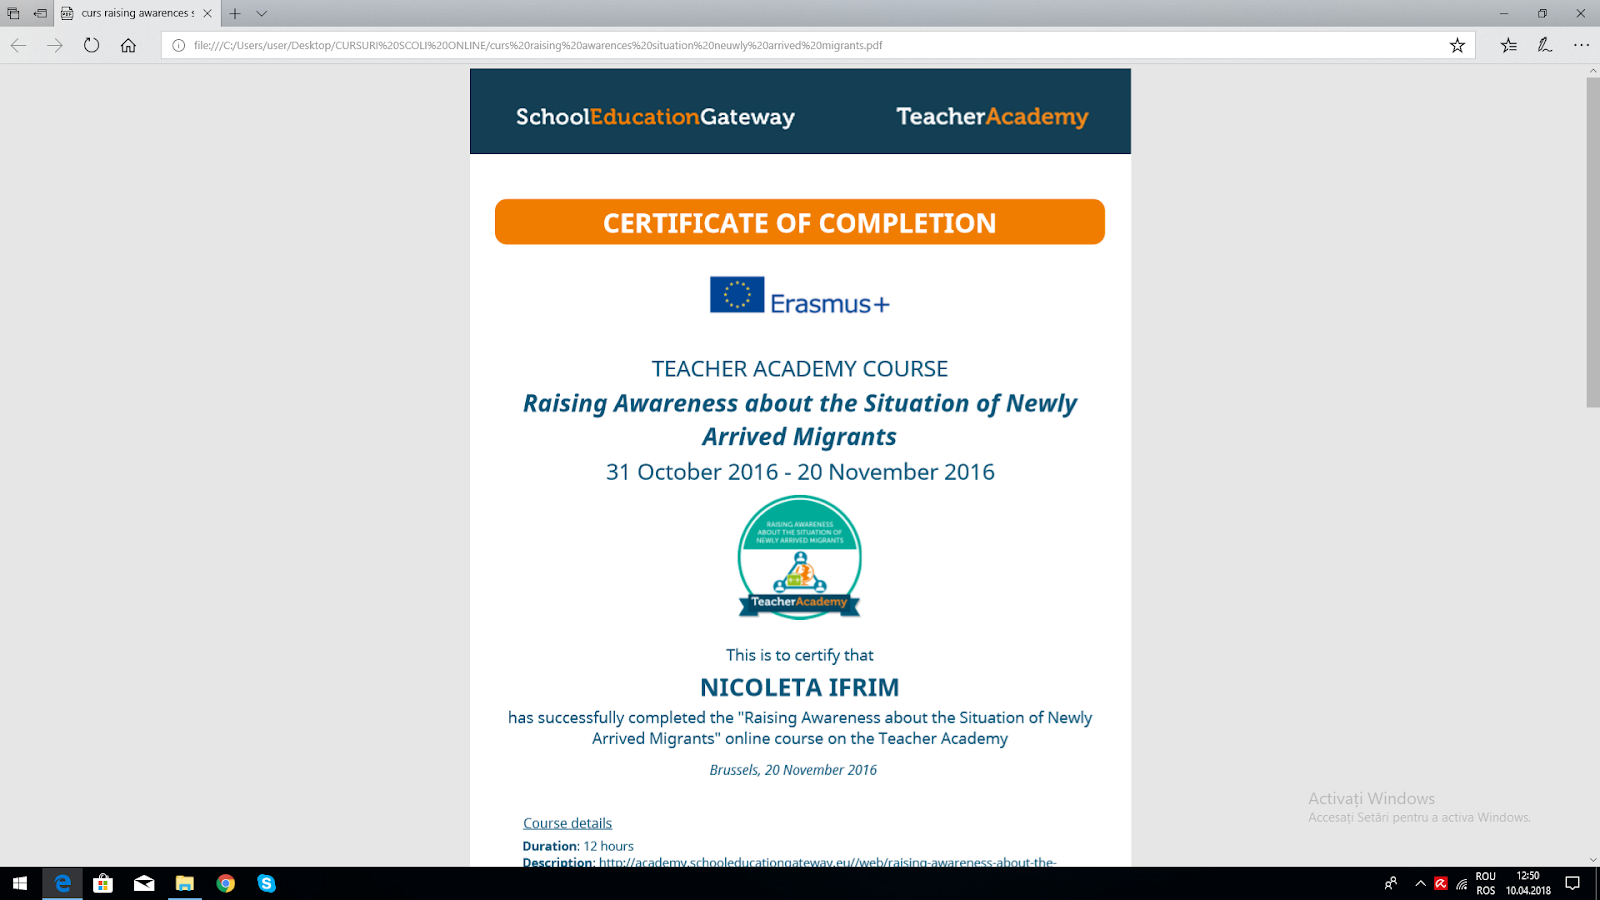Launch Google Chrome from the taskbar
The image size is (1600, 900).
click(226, 883)
